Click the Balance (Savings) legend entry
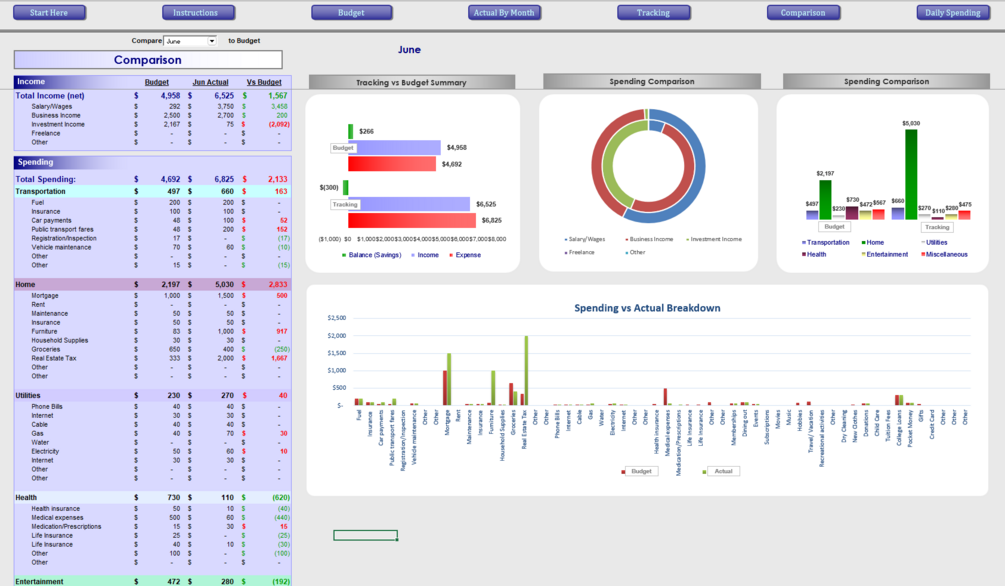The width and height of the screenshot is (1005, 586). pos(372,255)
